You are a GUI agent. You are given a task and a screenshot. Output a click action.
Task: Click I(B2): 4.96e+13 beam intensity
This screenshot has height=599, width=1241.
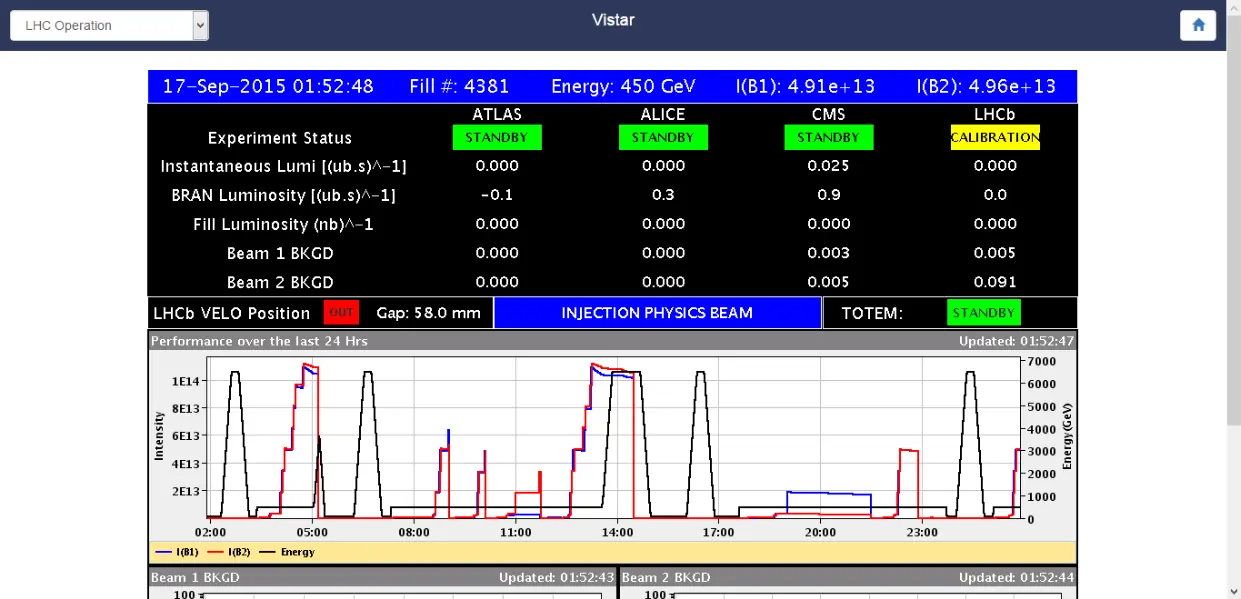[986, 86]
